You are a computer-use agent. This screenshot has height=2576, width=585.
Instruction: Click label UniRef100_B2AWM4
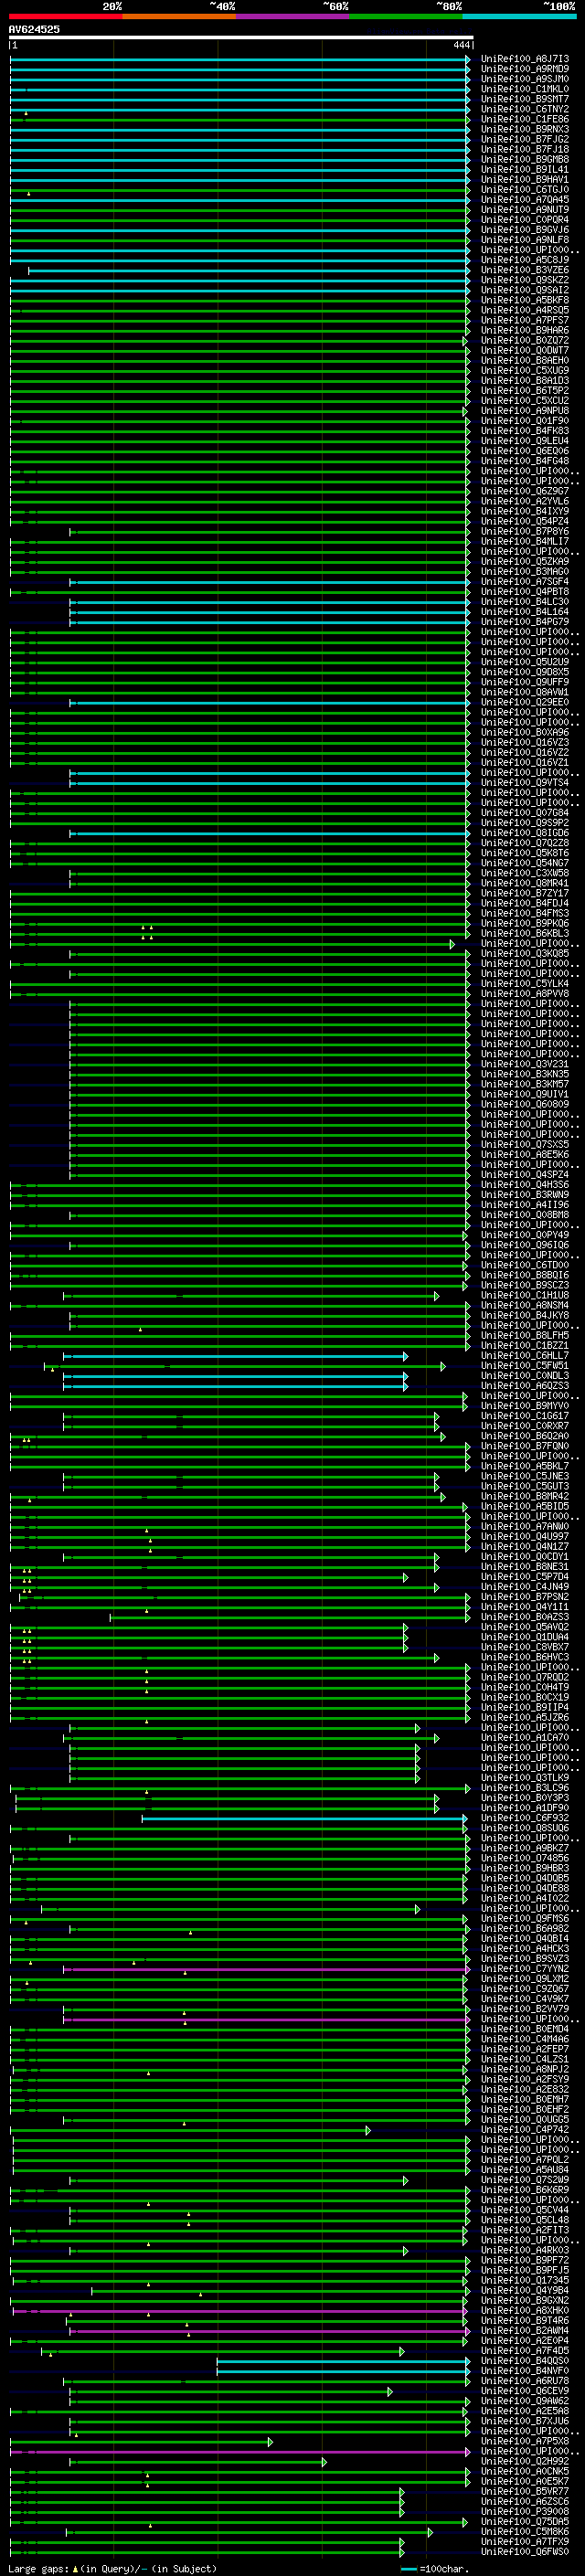click(525, 2330)
